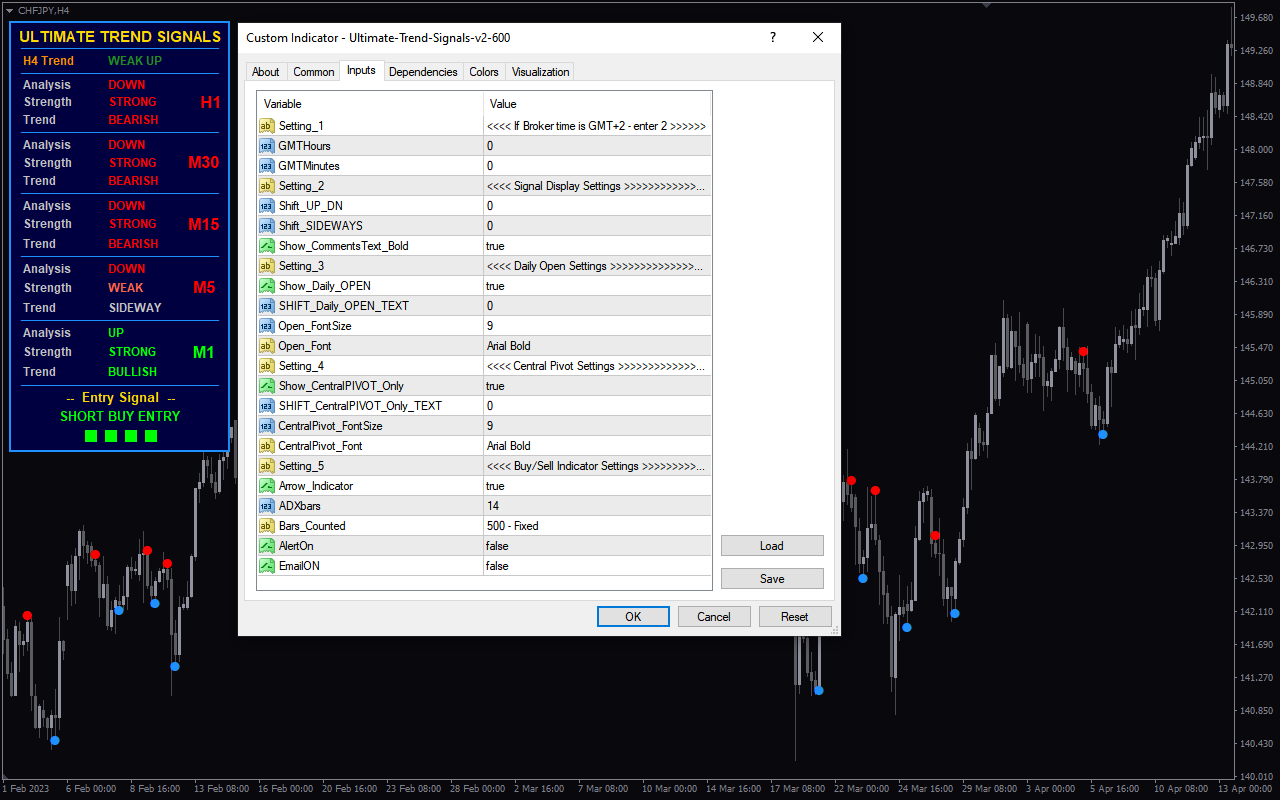Switch to the About tab

tap(266, 72)
